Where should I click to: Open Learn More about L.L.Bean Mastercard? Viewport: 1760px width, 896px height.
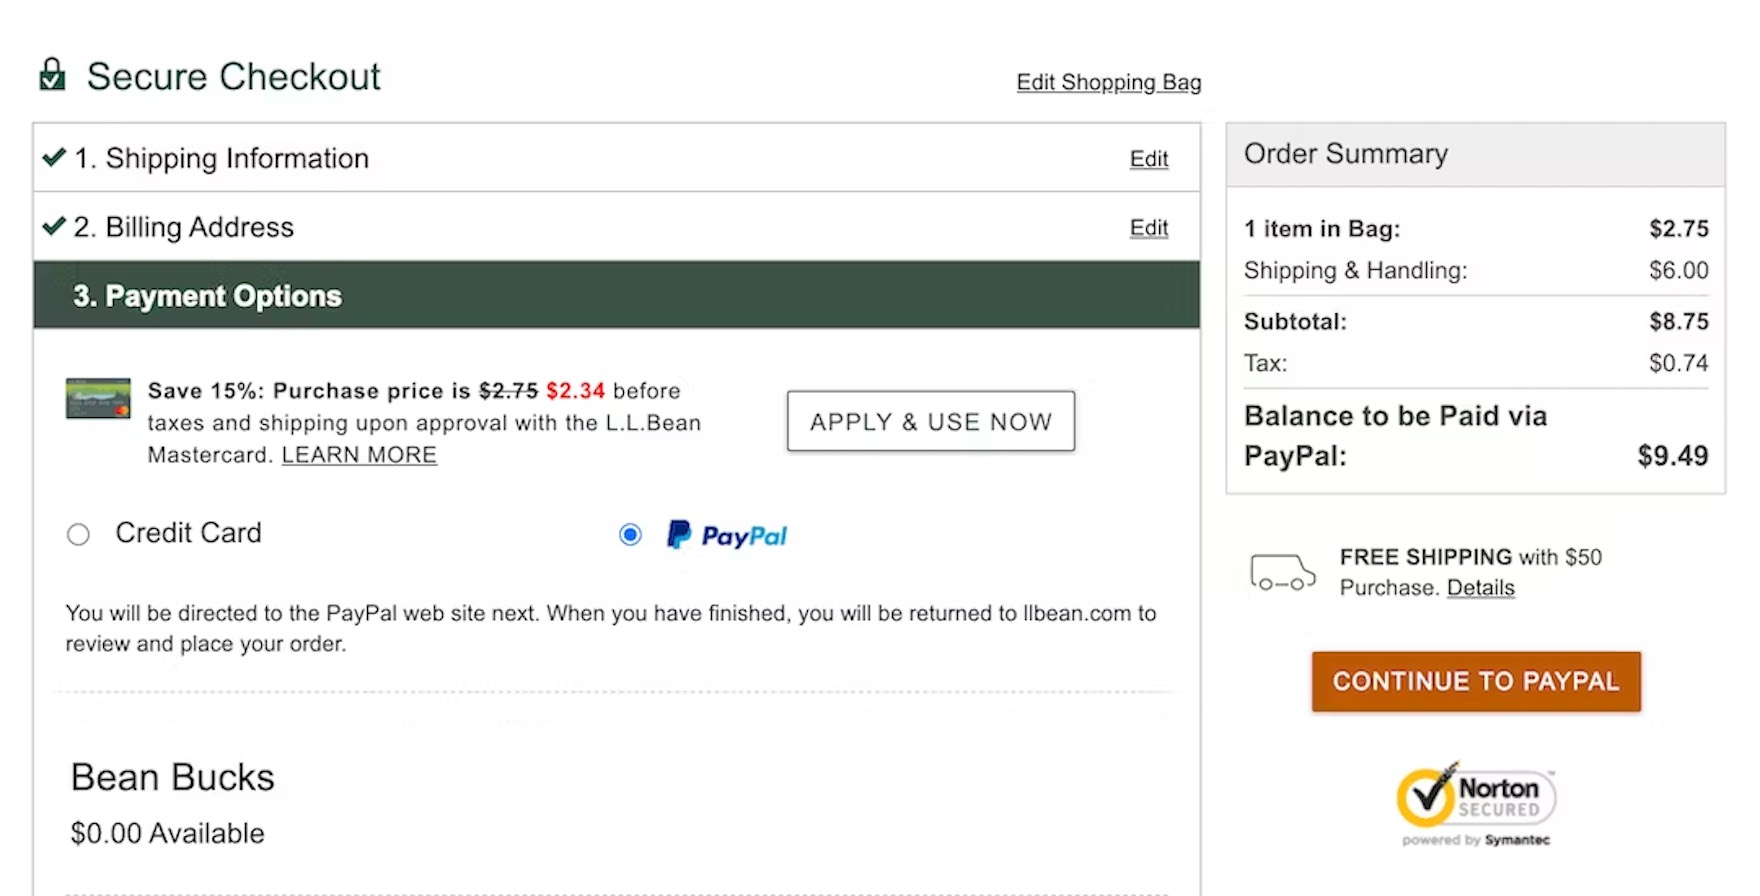pyautogui.click(x=359, y=455)
